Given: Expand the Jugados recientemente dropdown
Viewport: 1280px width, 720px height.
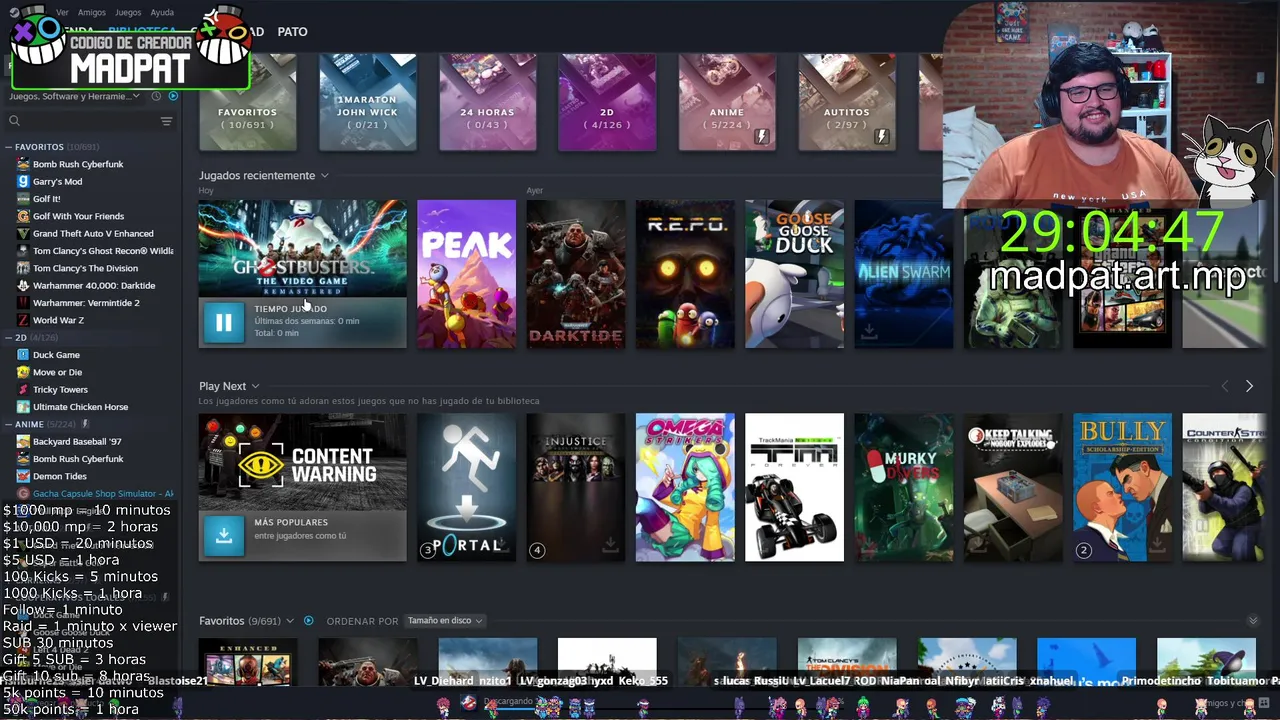Looking at the screenshot, I should click(x=324, y=176).
